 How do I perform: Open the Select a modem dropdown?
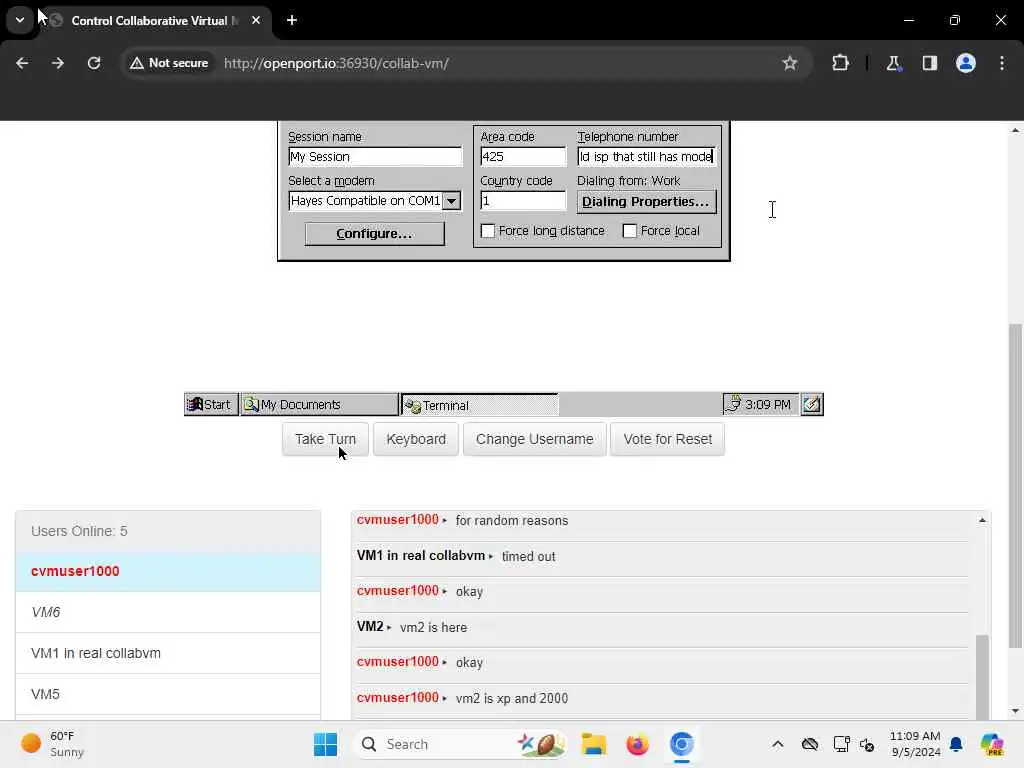(x=451, y=201)
